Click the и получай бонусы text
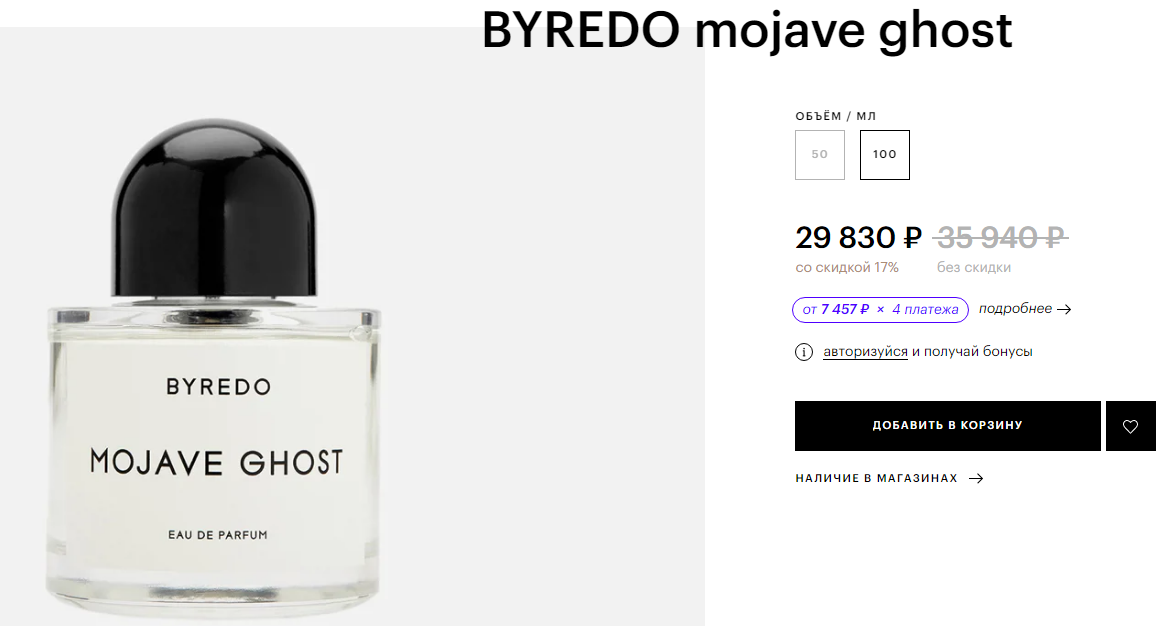 (x=972, y=351)
